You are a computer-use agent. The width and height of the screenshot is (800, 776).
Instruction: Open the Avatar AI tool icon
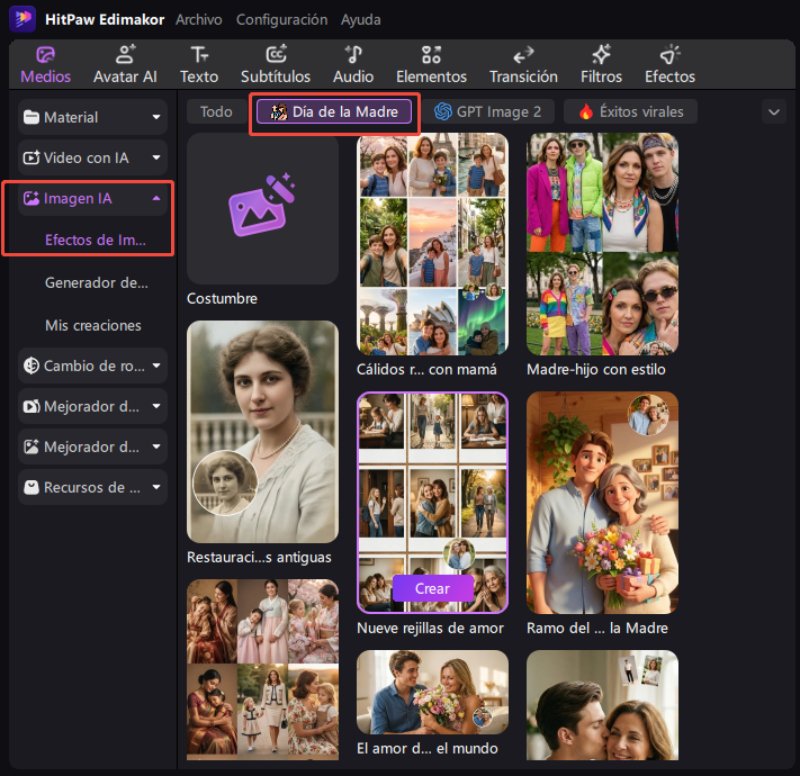(125, 55)
